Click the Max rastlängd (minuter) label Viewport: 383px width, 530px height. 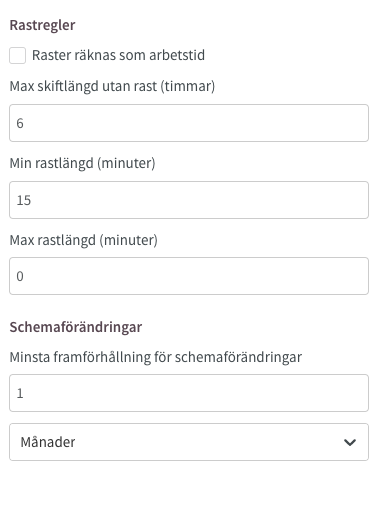[x=83, y=240]
